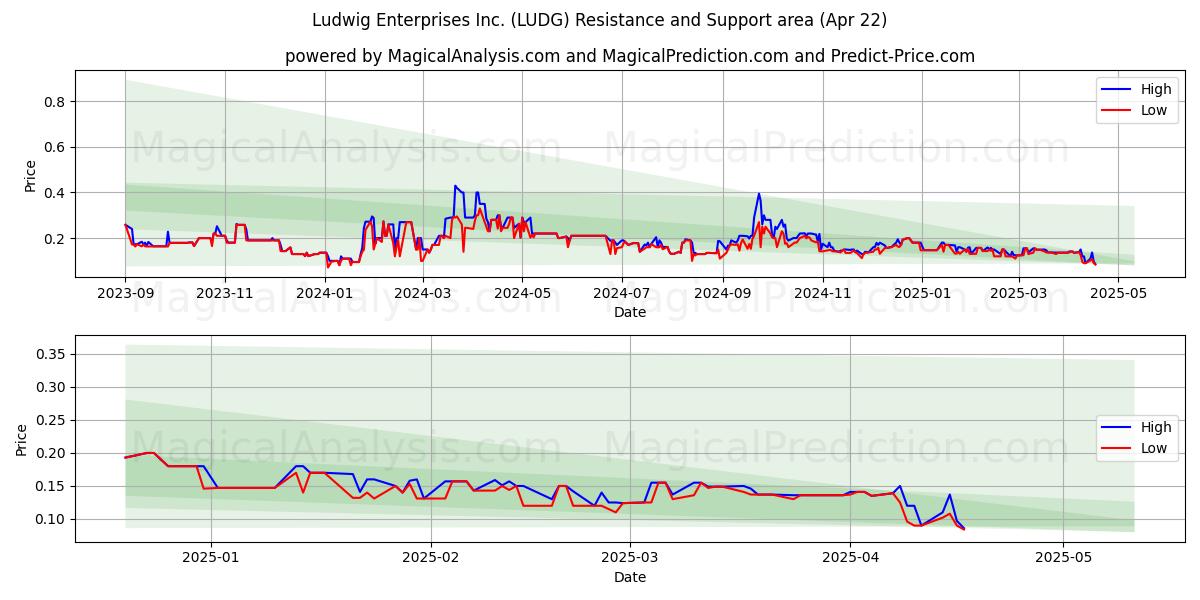Click the top chart 'Price' axis label

coord(30,175)
